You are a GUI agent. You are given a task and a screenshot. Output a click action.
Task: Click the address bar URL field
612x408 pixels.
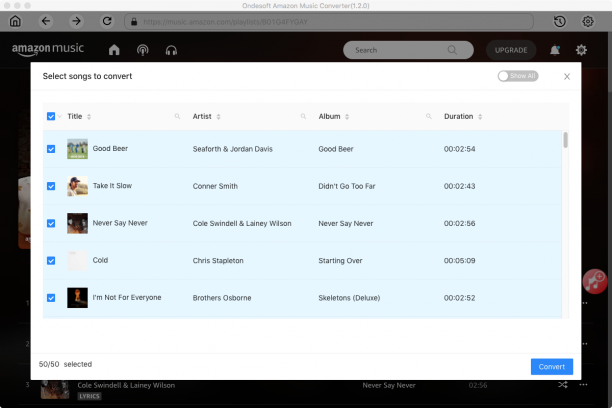coord(329,21)
